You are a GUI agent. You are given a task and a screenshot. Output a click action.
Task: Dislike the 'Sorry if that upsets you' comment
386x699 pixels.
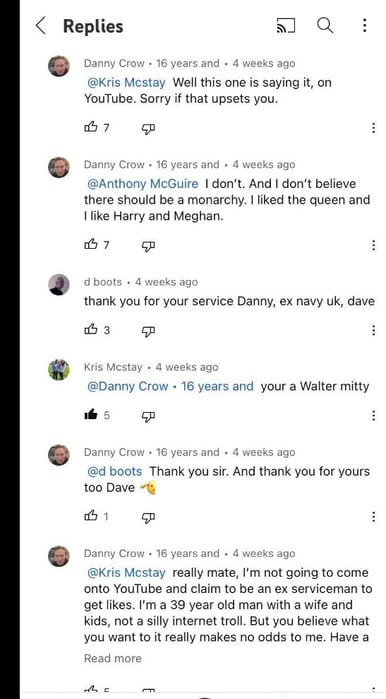pos(148,128)
